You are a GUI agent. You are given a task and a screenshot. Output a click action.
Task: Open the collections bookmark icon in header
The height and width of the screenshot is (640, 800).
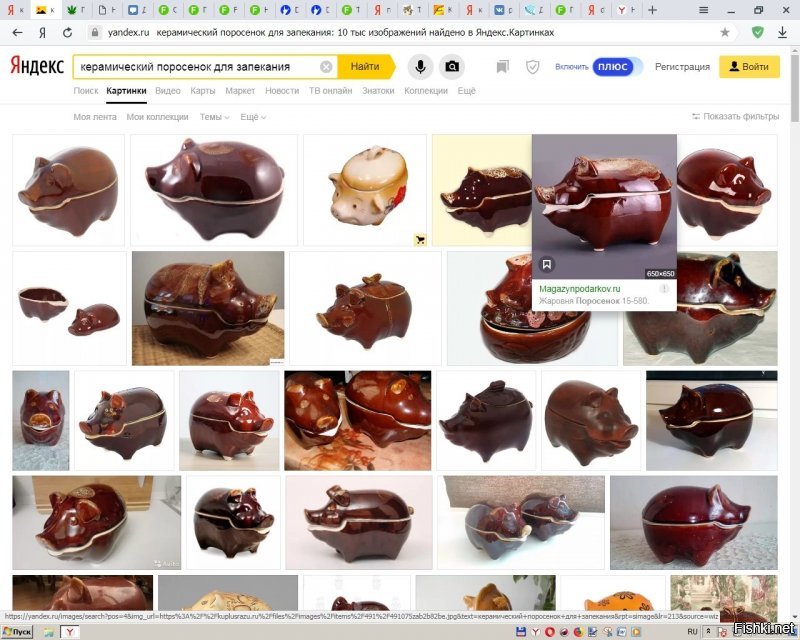pos(502,67)
